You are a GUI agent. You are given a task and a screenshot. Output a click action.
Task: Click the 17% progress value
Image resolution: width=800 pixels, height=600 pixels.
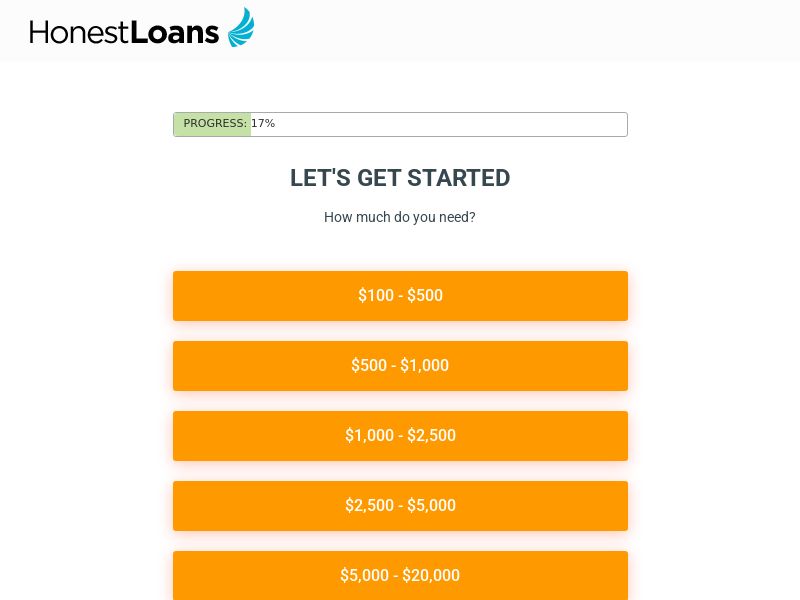[263, 124]
